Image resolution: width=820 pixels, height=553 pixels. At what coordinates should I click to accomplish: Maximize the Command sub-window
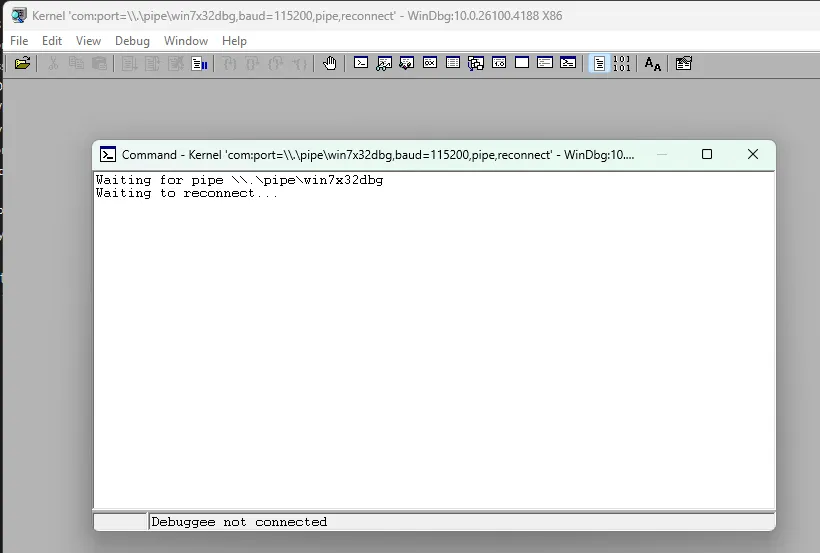(x=707, y=154)
